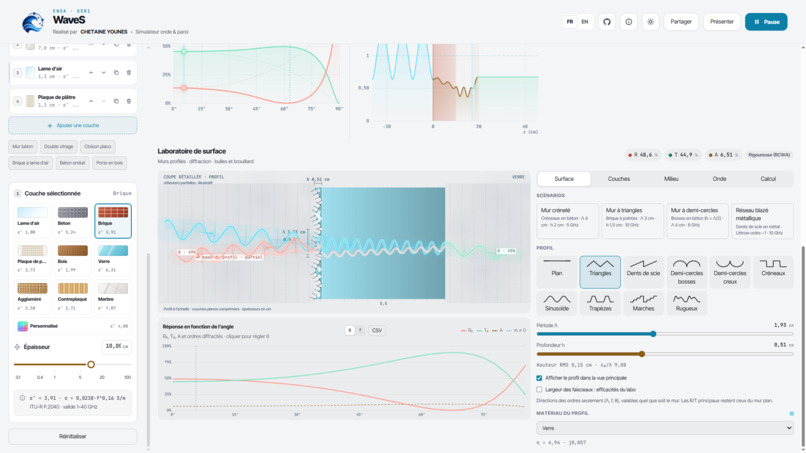Choose the Marbre material tile
The width and height of the screenshot is (806, 453).
click(x=113, y=297)
